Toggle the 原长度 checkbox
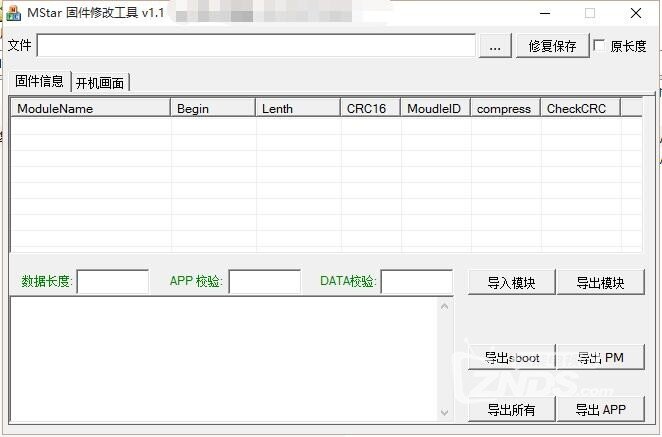 tap(599, 45)
